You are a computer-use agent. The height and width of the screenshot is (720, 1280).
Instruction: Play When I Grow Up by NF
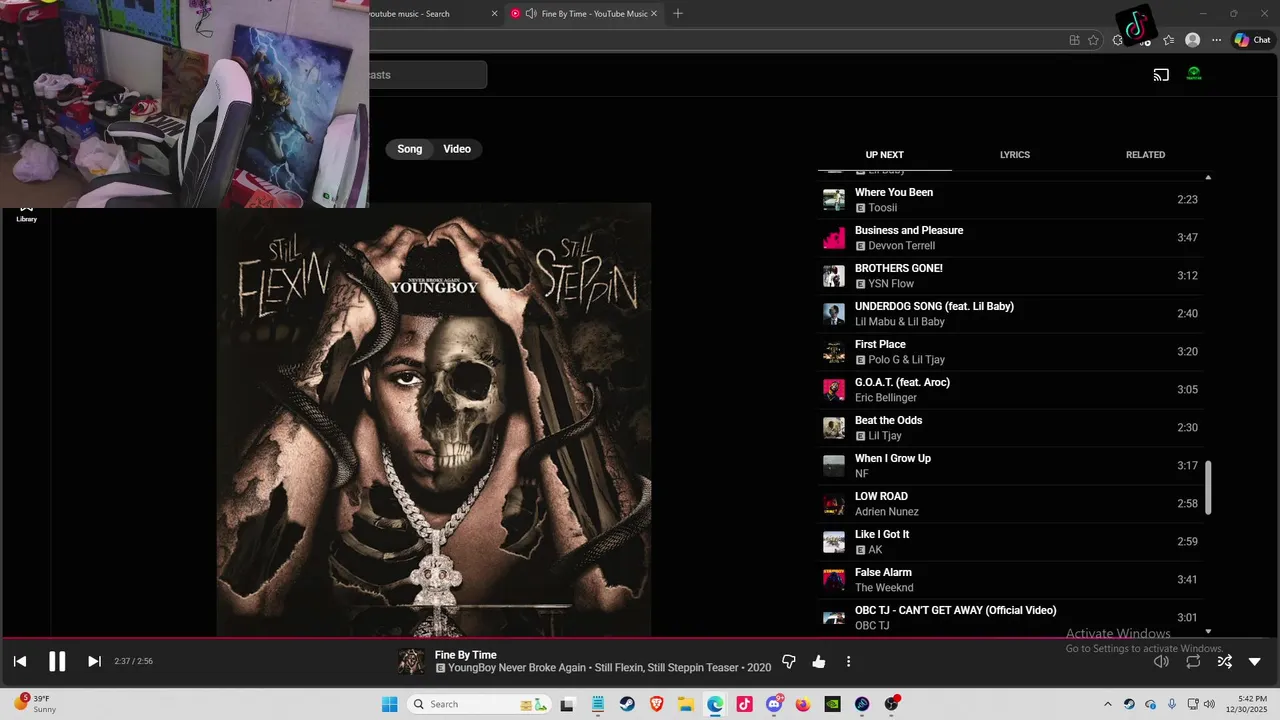[x=1010, y=466]
